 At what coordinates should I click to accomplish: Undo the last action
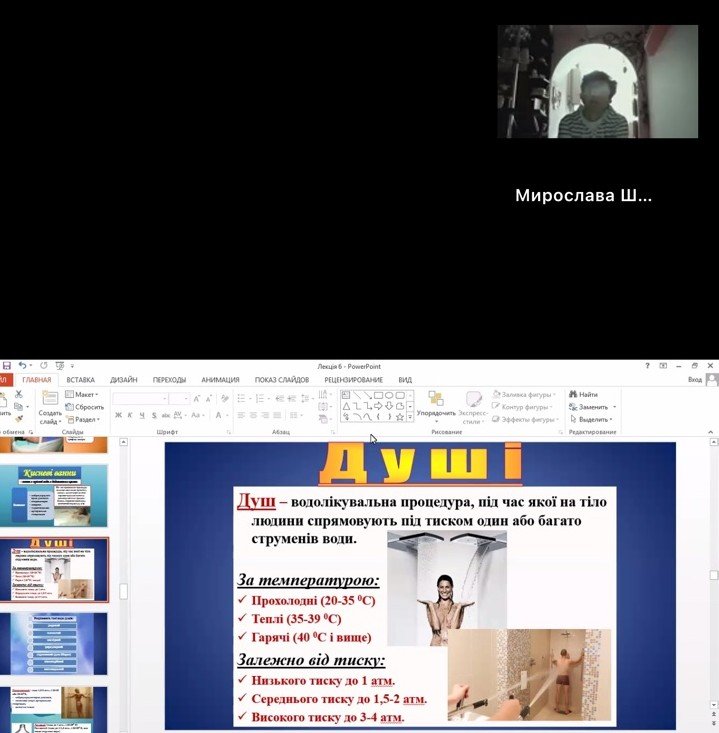pyautogui.click(x=21, y=366)
